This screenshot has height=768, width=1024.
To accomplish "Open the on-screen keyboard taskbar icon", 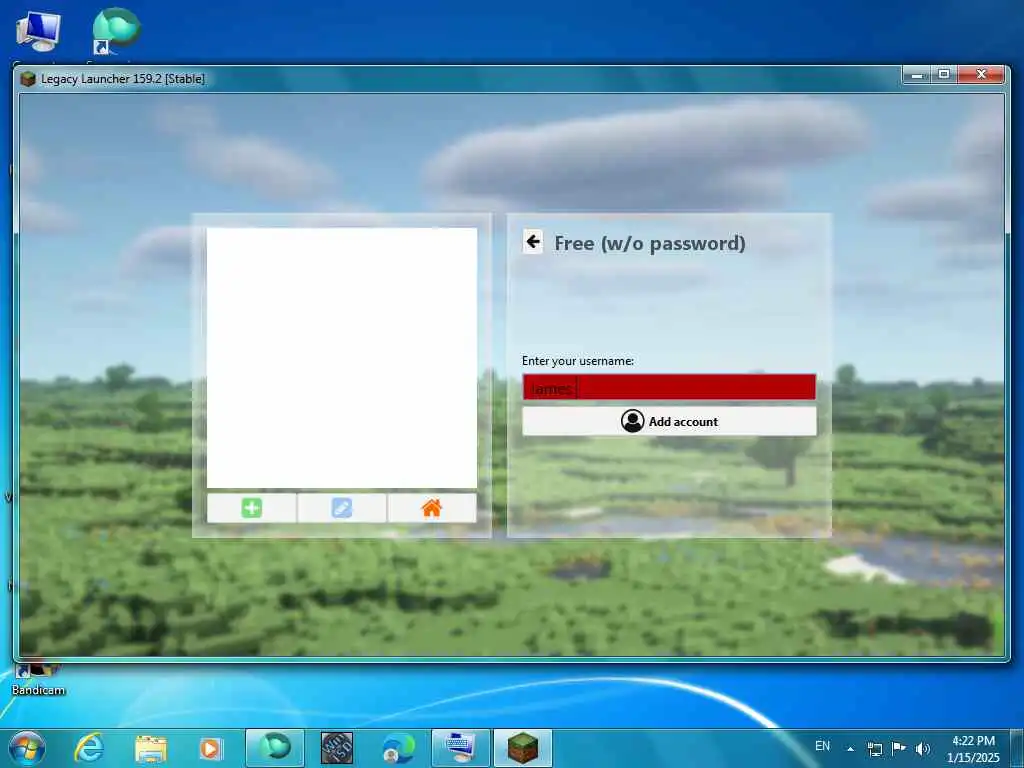I will coord(460,748).
